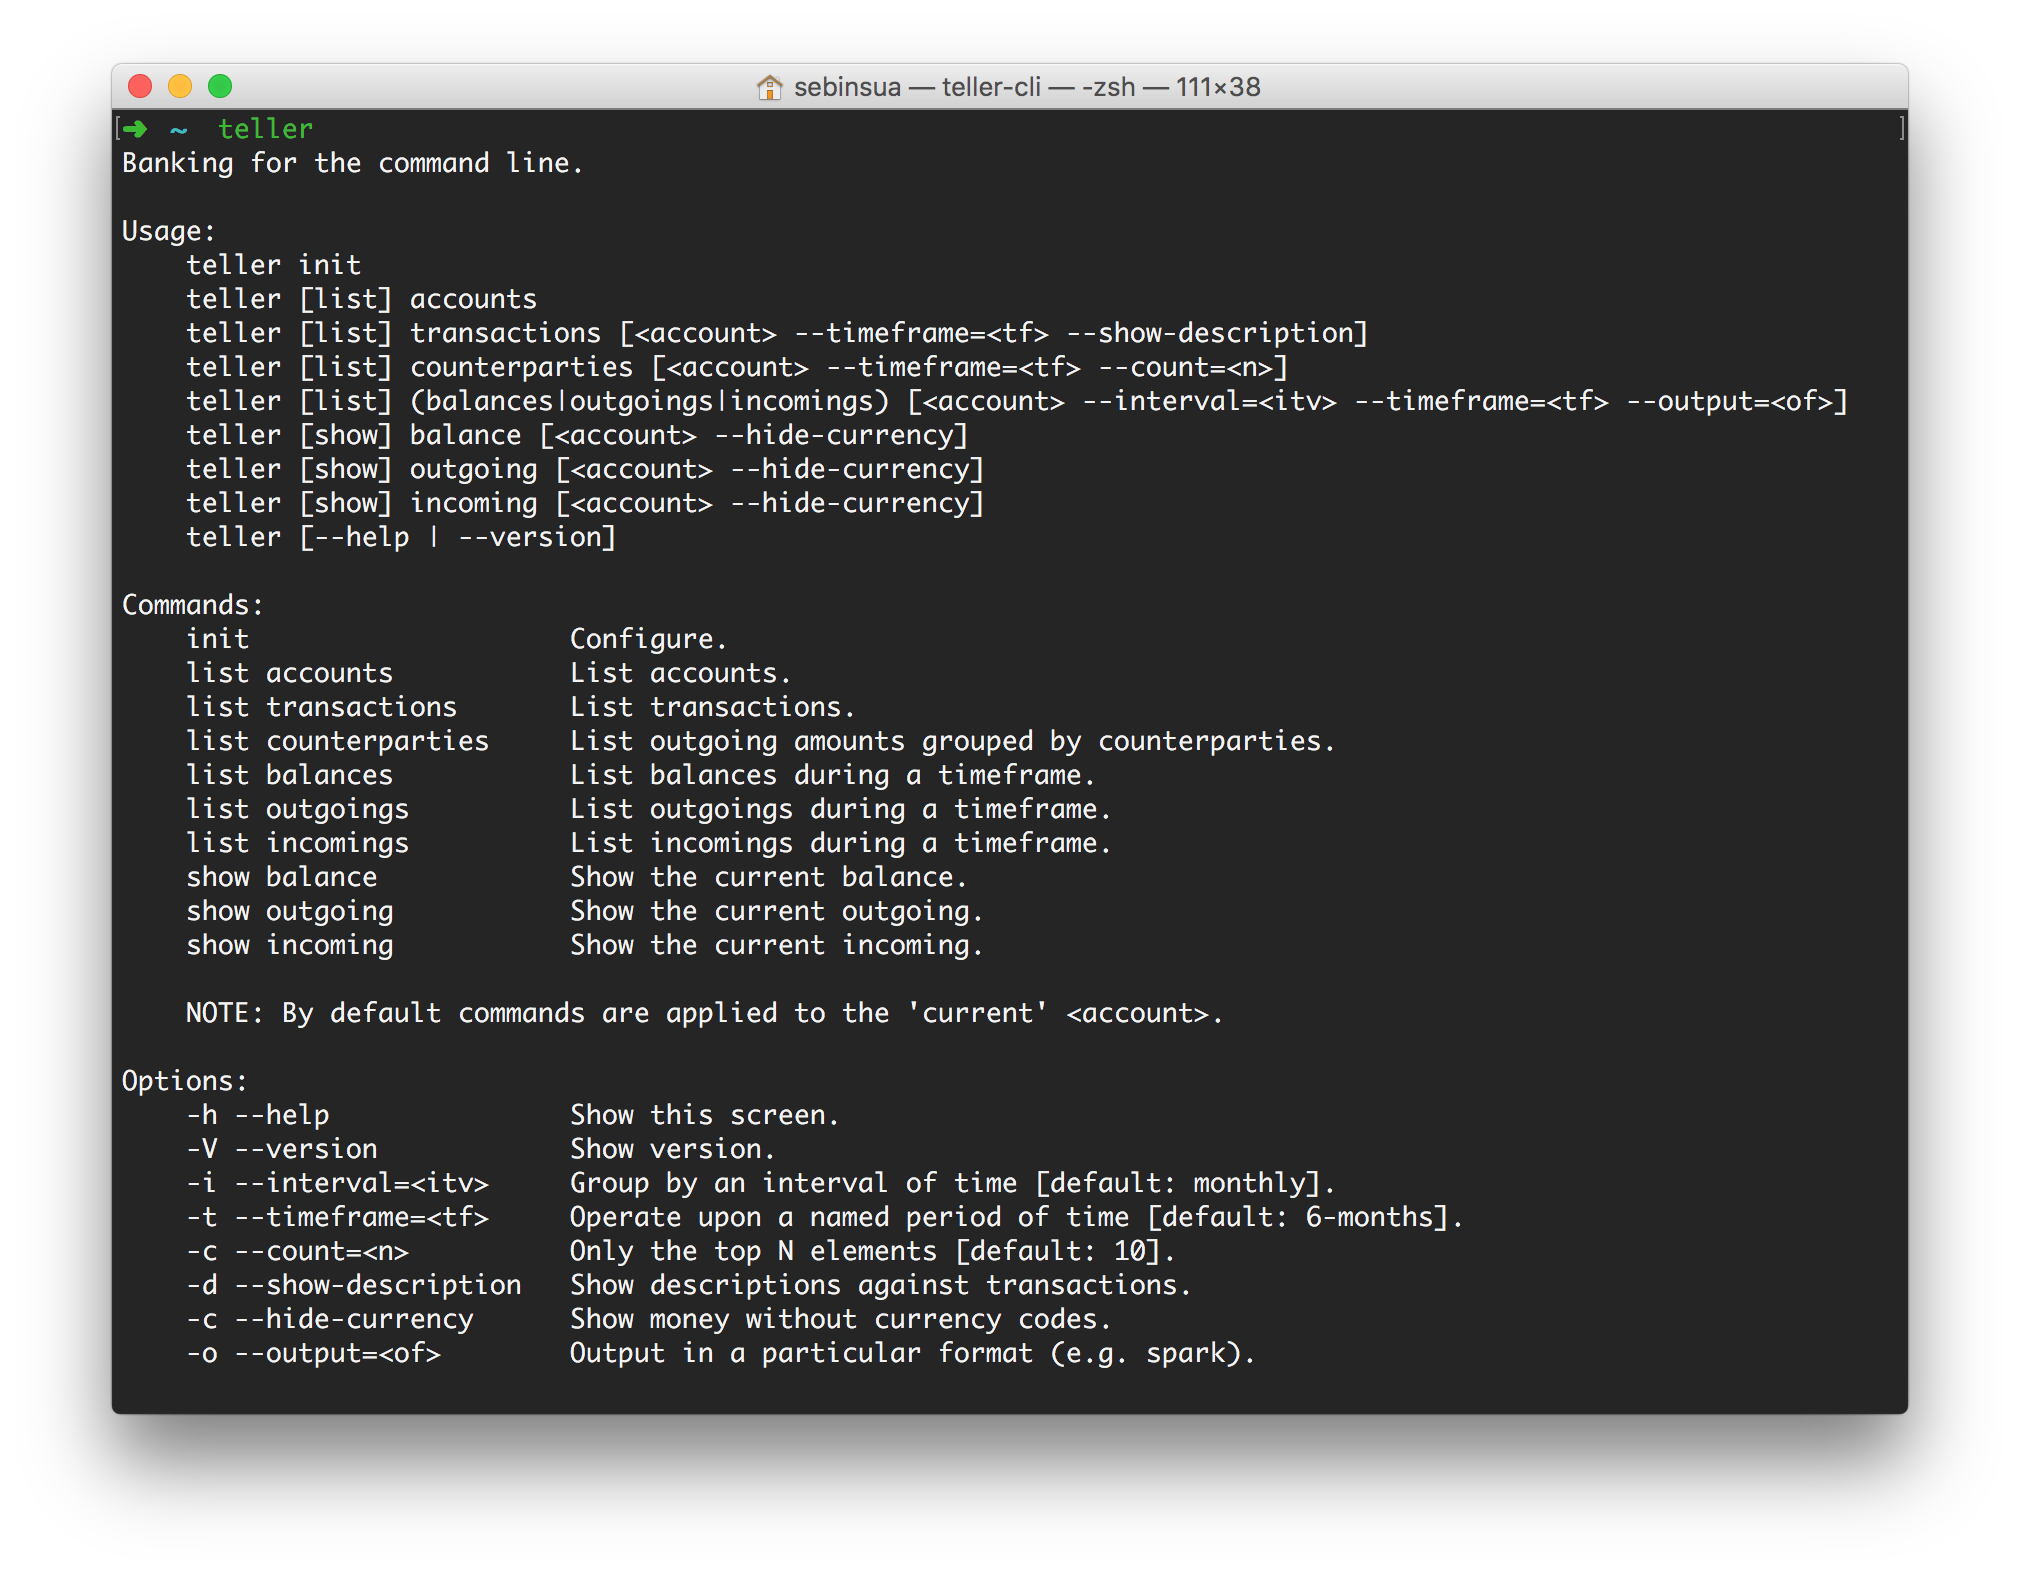
Task: Click the window title text sebinsua — teller-cli
Action: (x=1026, y=87)
